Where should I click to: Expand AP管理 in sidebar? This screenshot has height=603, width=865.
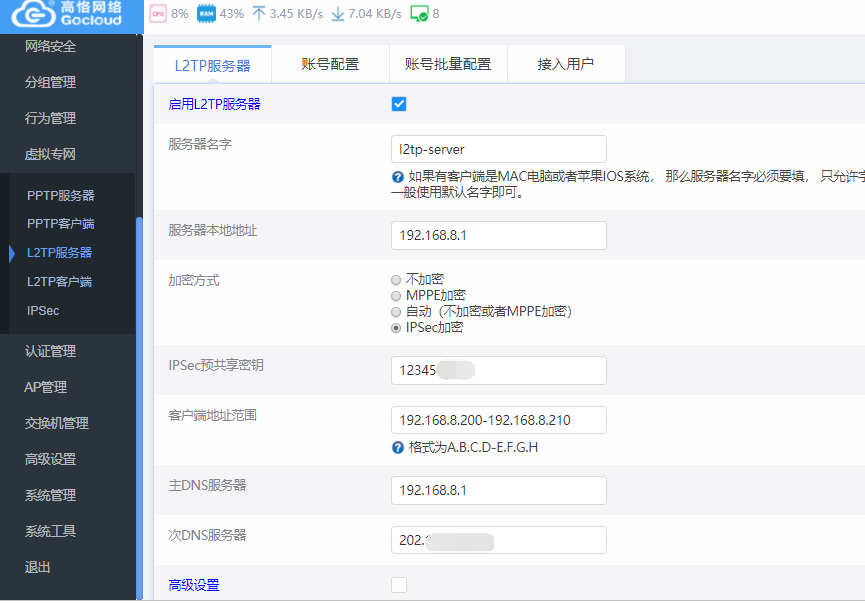(x=45, y=387)
